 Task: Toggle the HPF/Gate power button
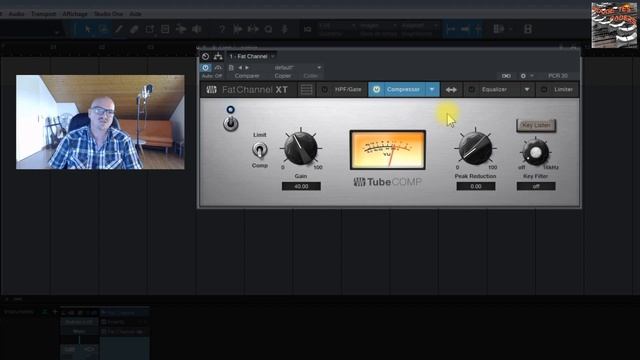(324, 89)
